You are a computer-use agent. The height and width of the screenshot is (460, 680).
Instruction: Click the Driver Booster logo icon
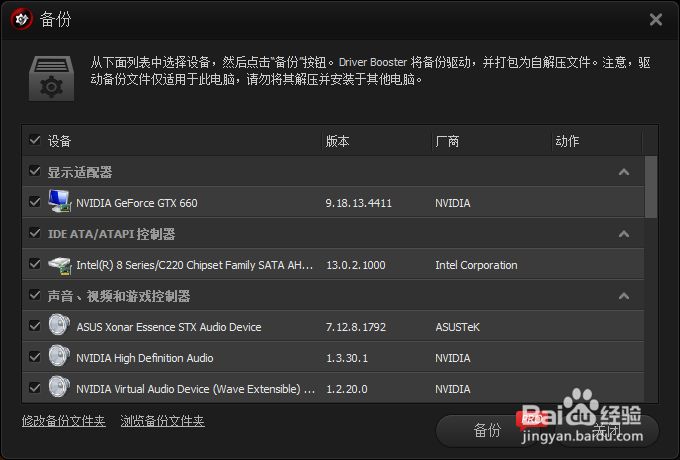[x=22, y=19]
